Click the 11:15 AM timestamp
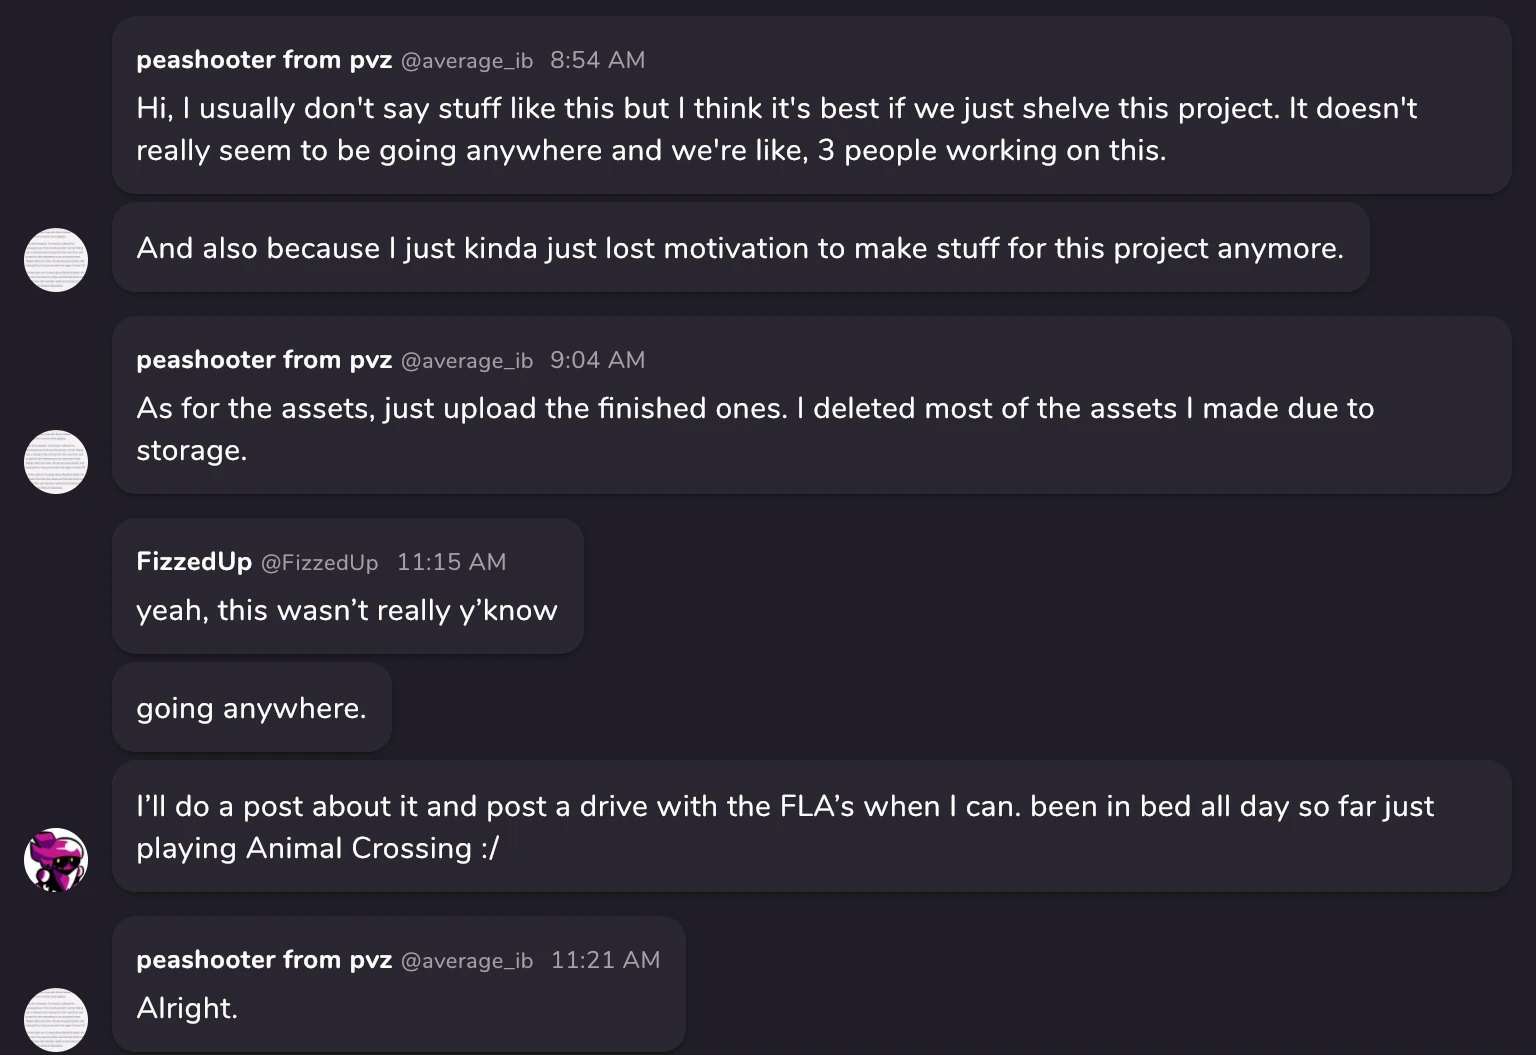This screenshot has width=1536, height=1055. click(x=452, y=562)
